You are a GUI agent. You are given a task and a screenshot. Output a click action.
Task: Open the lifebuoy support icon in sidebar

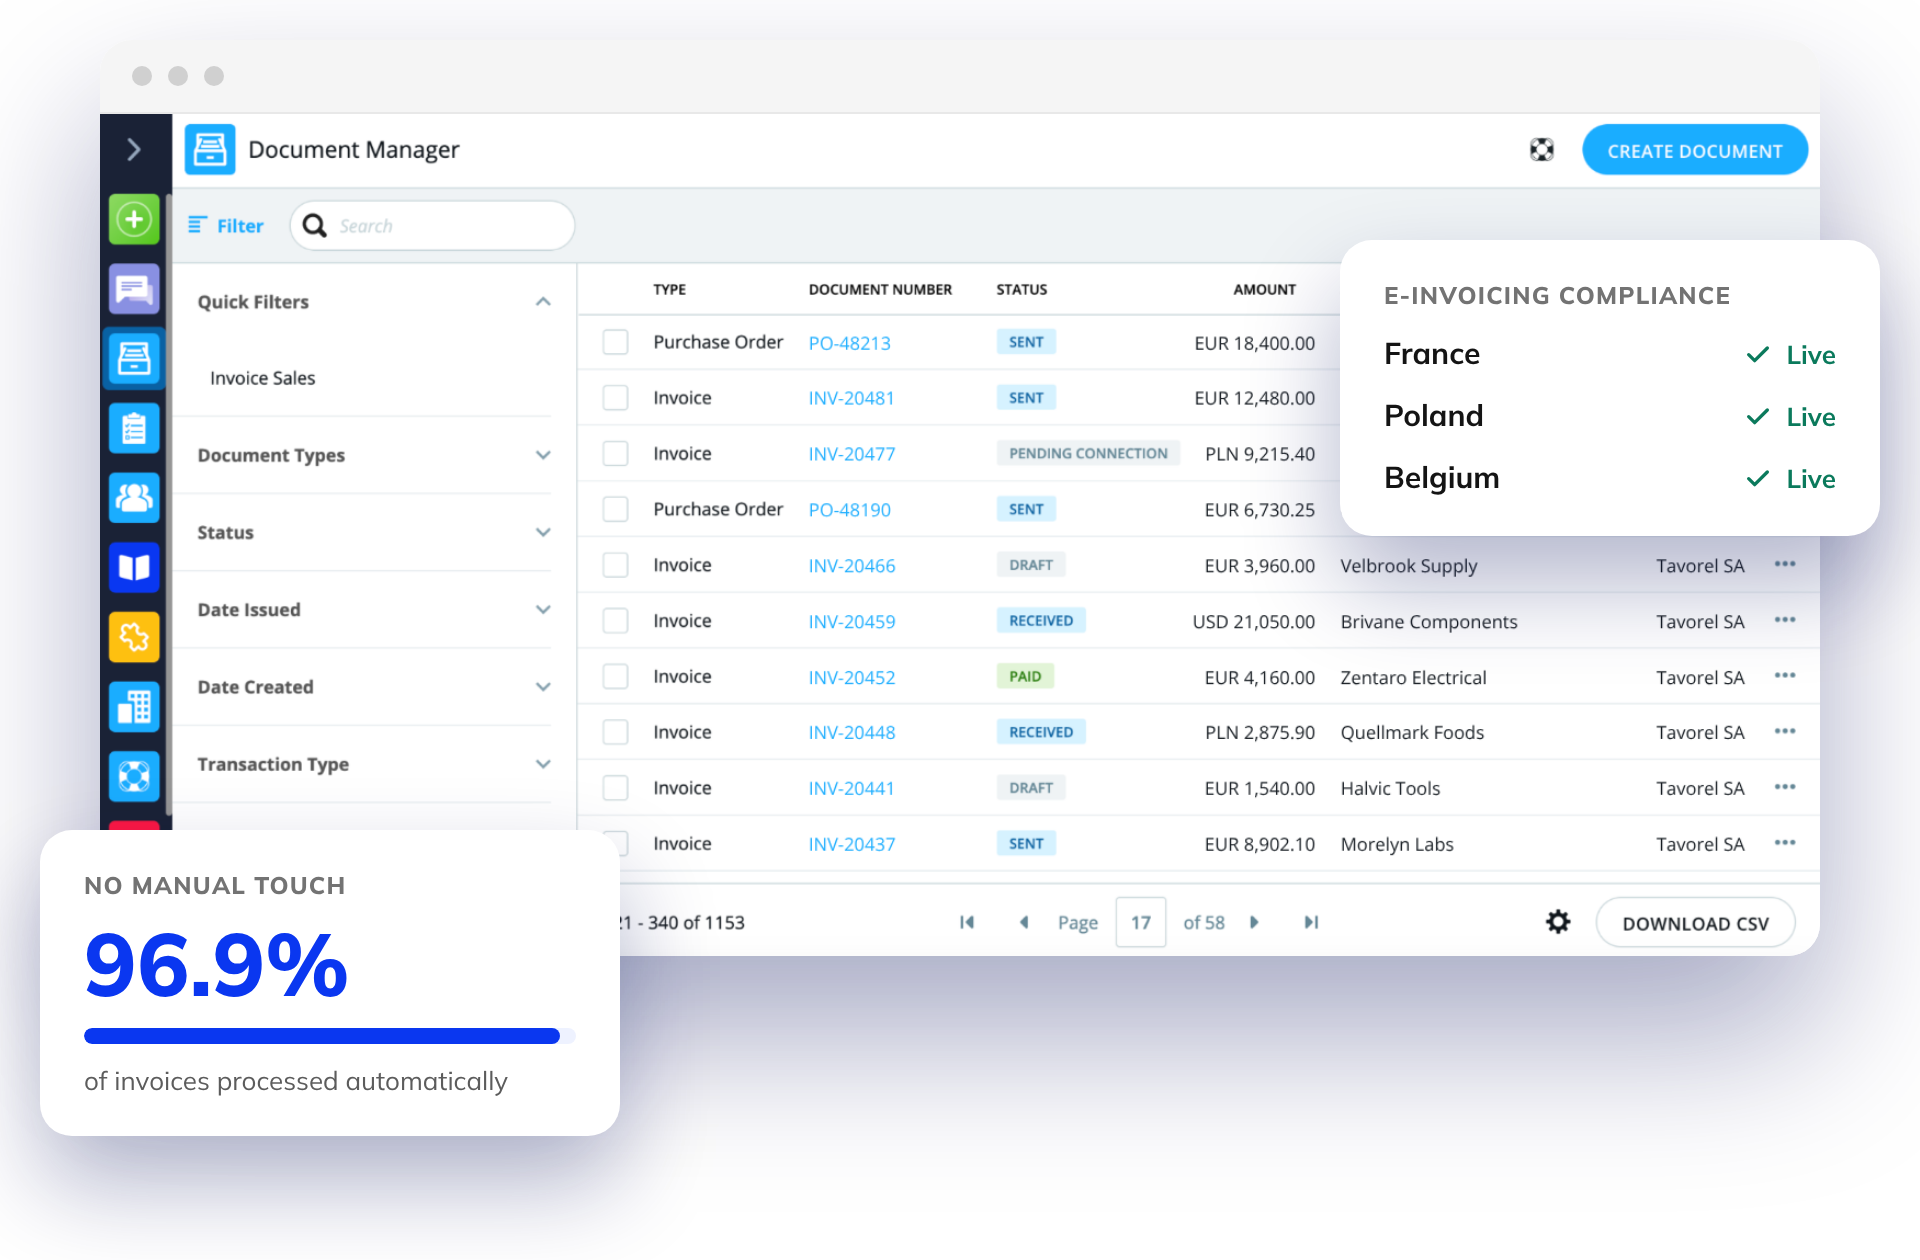click(134, 776)
